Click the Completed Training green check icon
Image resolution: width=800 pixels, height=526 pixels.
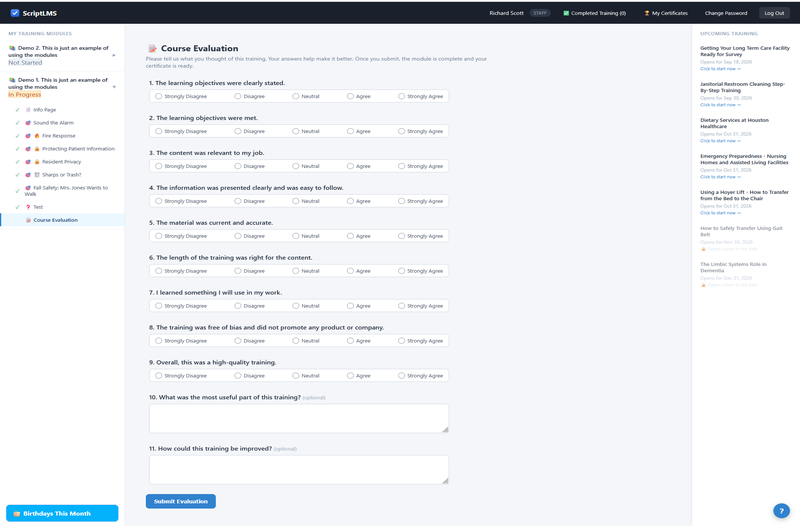566,13
